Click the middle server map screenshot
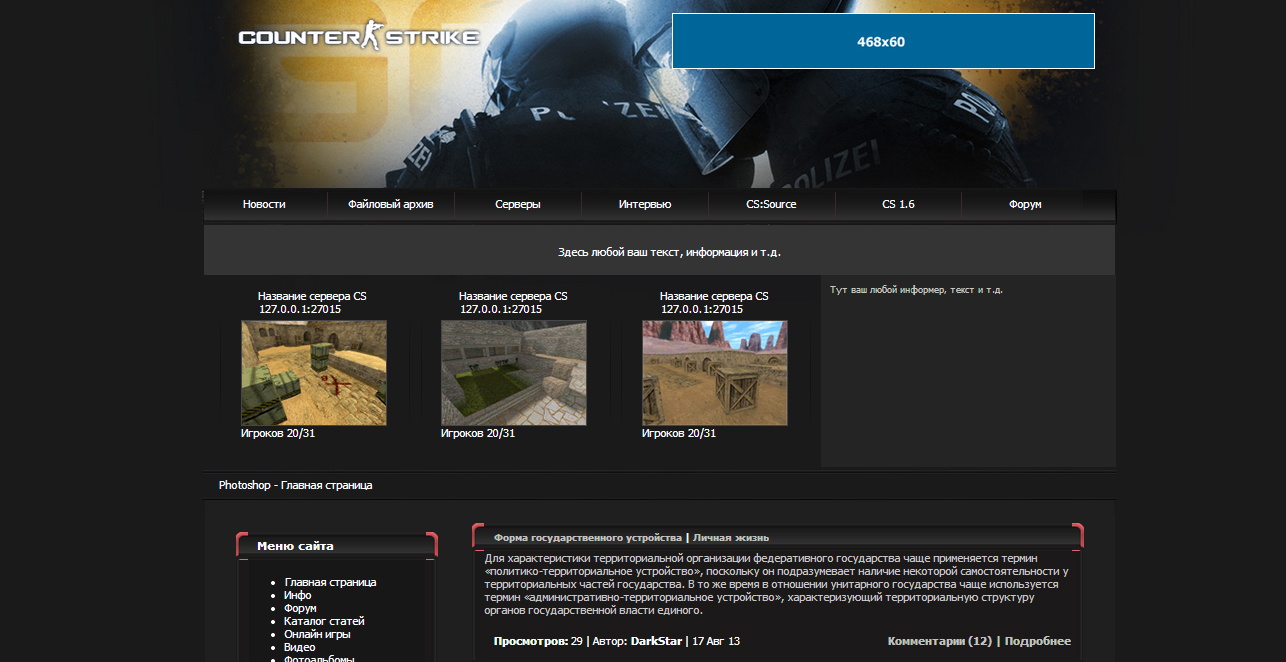The height and width of the screenshot is (662, 1286). (x=514, y=371)
